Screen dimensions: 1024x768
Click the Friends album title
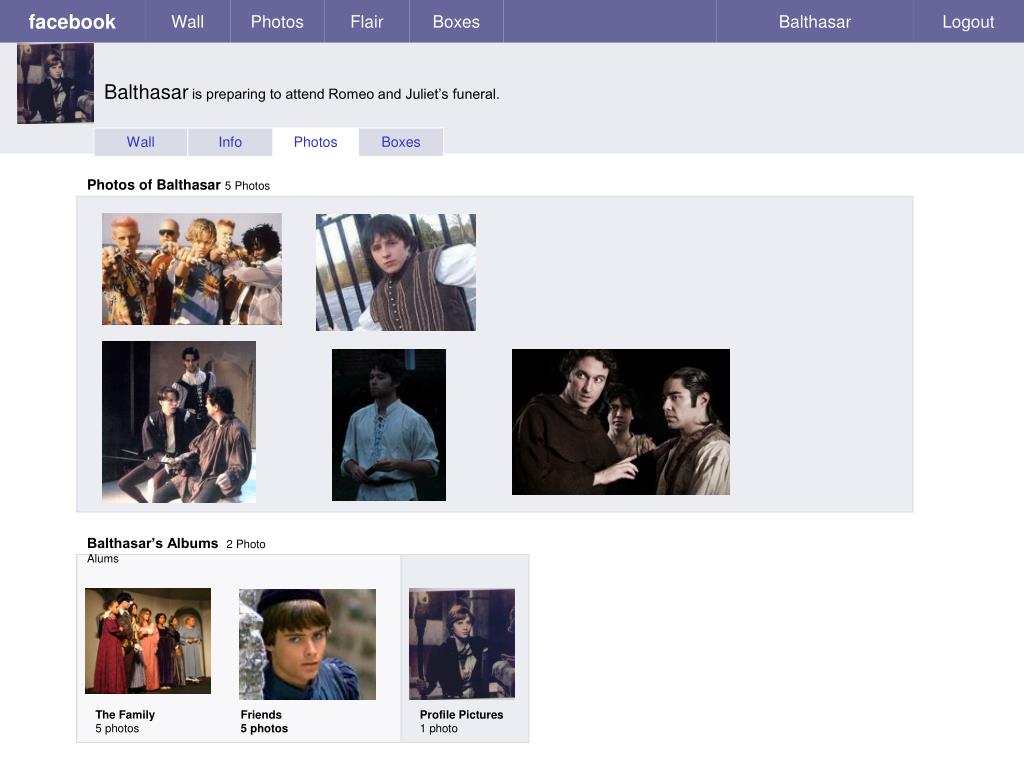(261, 714)
